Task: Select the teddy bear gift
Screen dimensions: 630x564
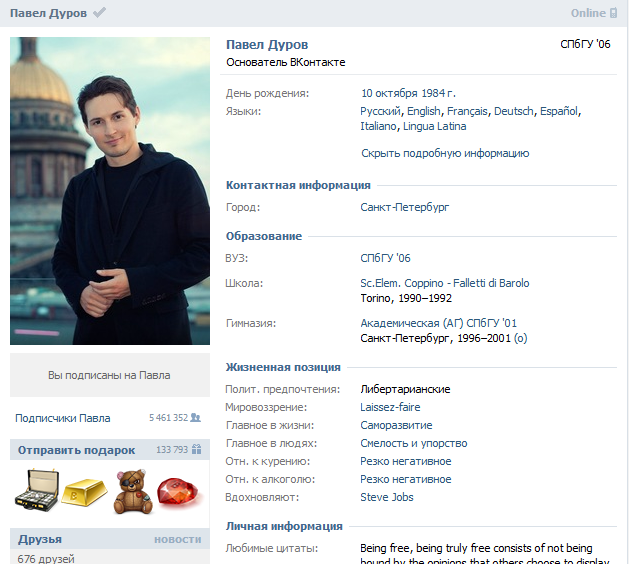Action: 129,490
